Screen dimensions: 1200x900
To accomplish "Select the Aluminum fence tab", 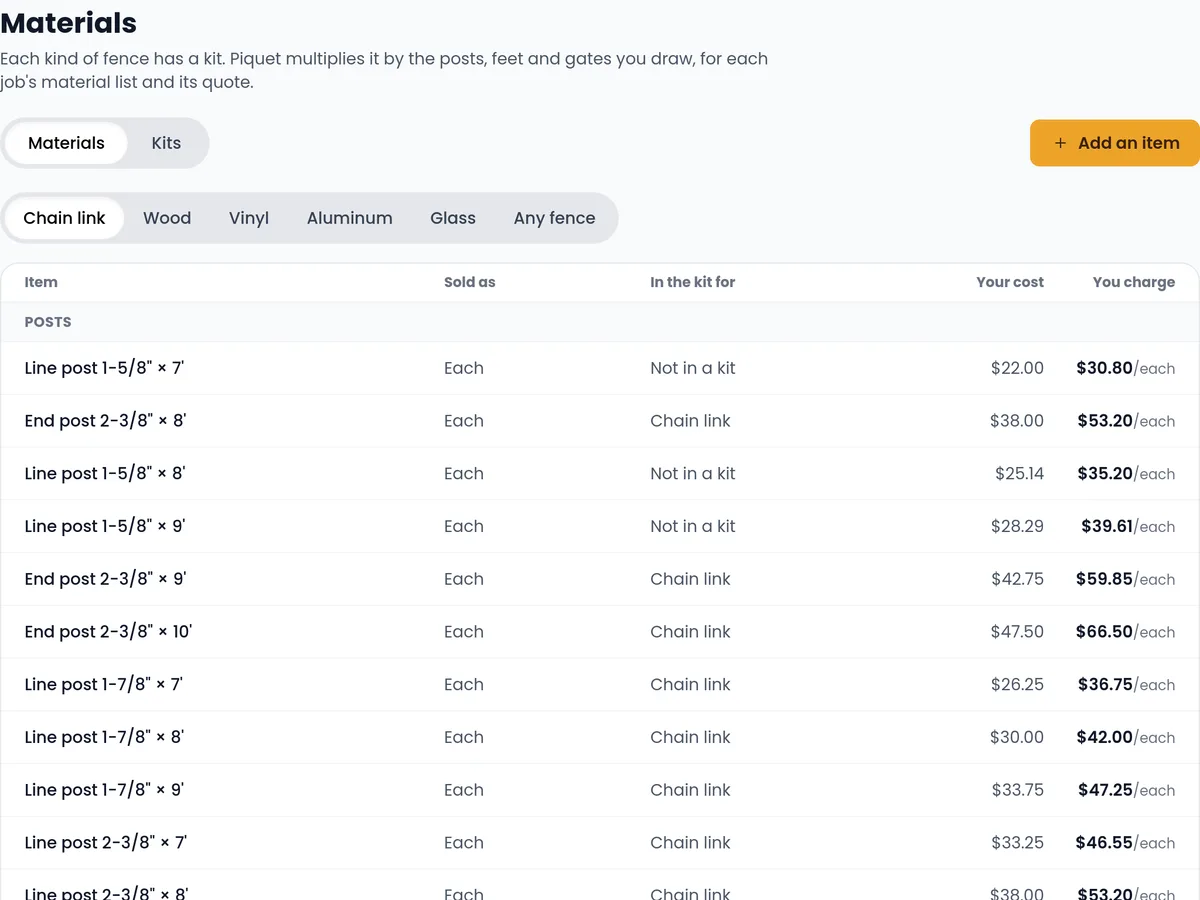I will pyautogui.click(x=350, y=218).
